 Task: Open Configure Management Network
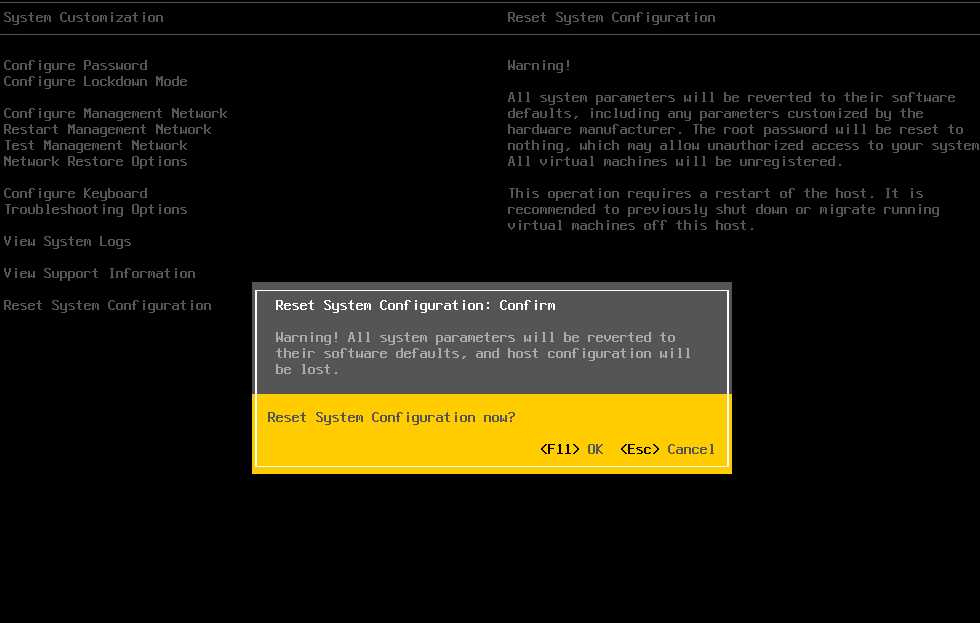point(115,113)
